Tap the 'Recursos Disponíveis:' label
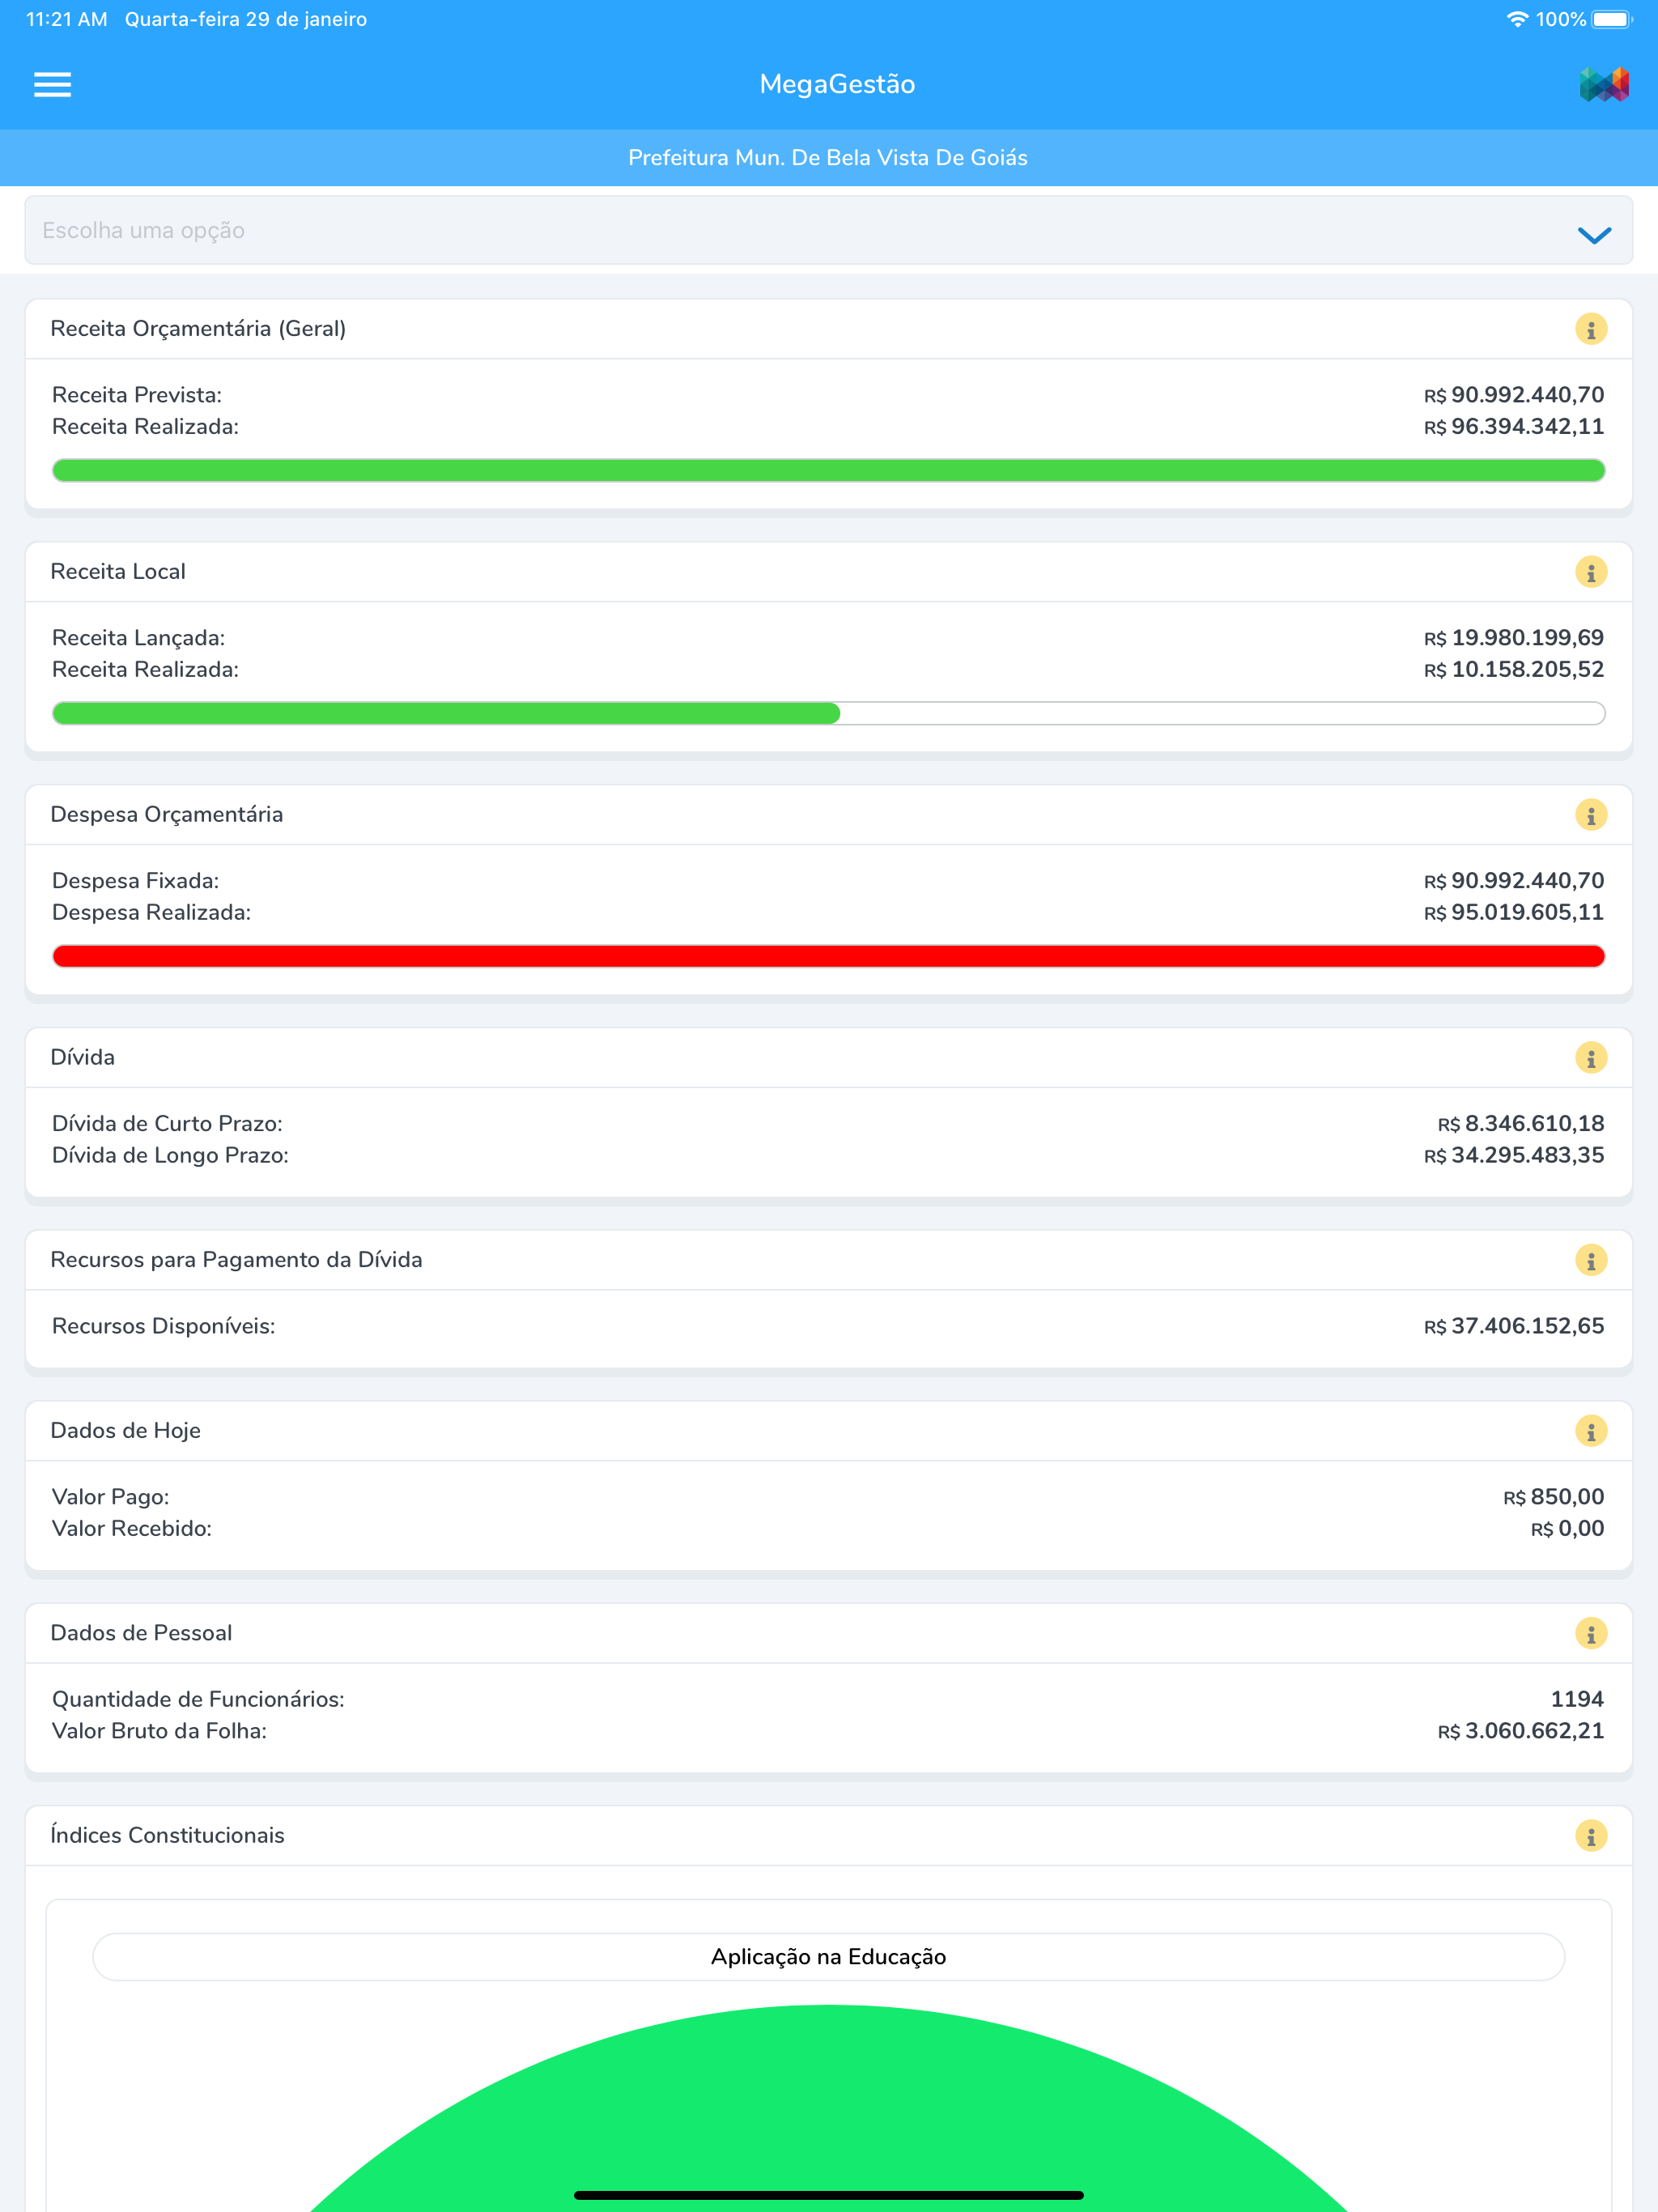Viewport: 1658px width, 2212px height. [x=164, y=1327]
